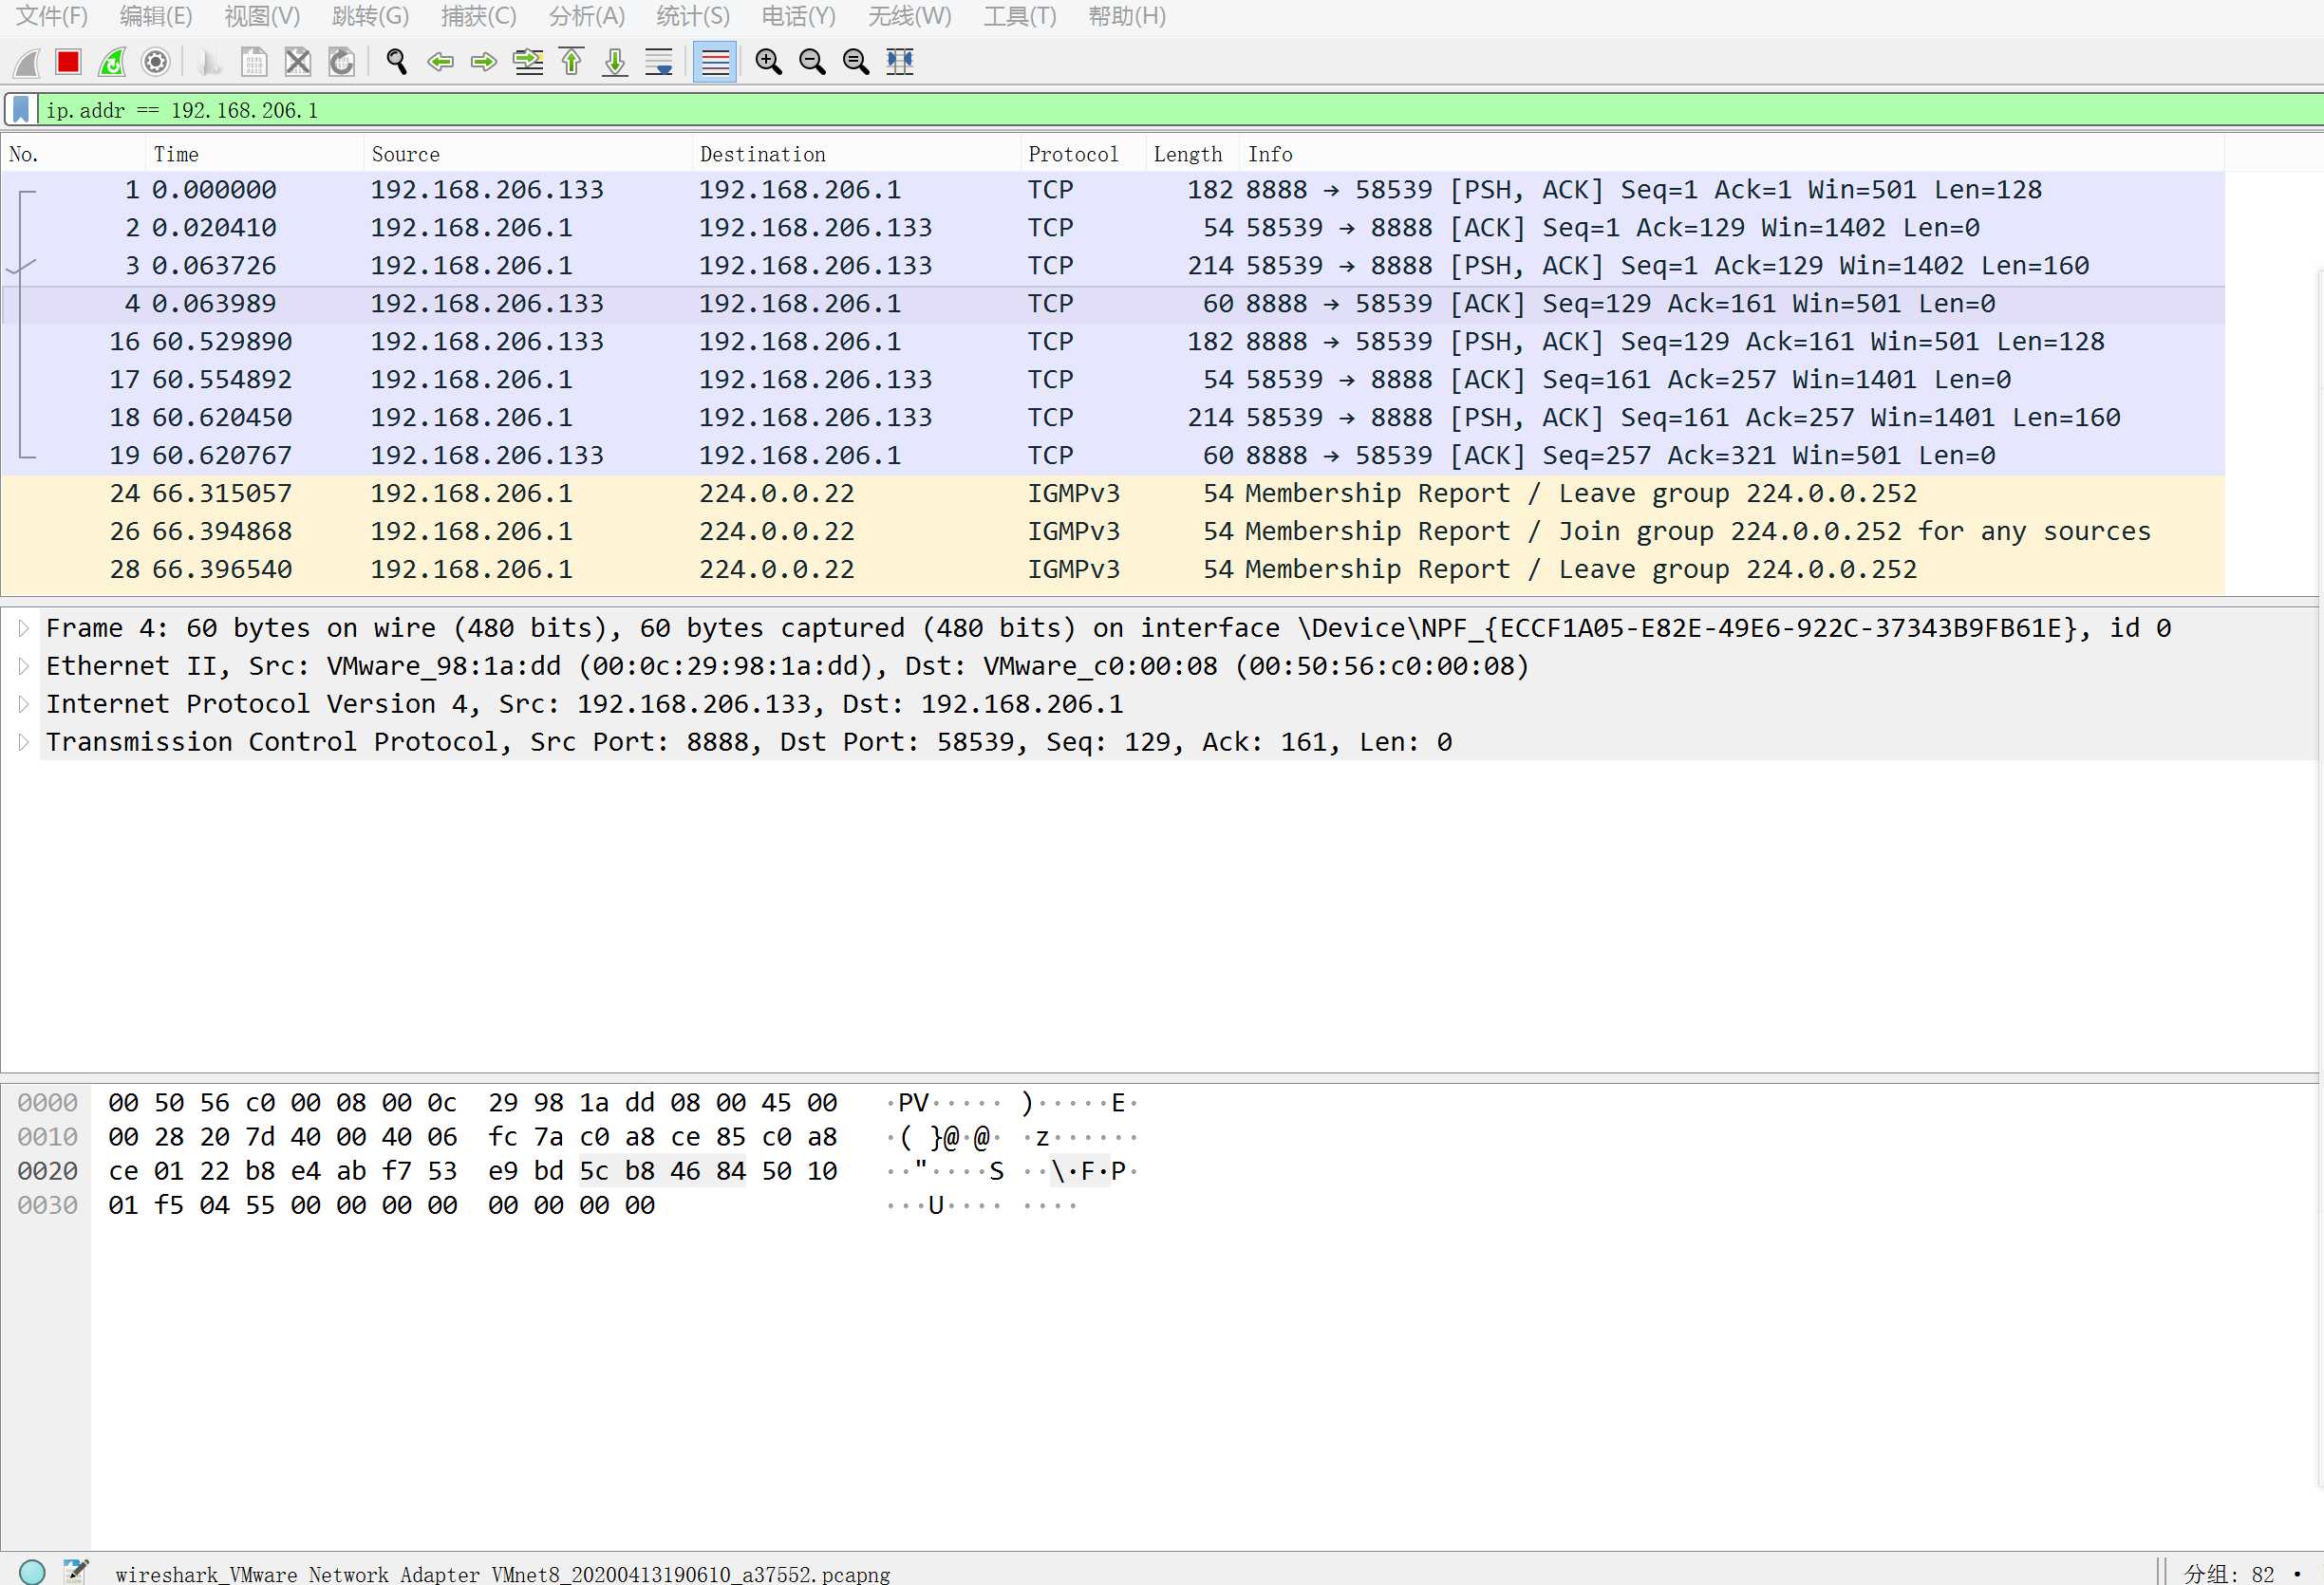Select IGMPv3 packet 28 Leave group
The width and height of the screenshot is (2324, 1585).
coord(1113,570)
